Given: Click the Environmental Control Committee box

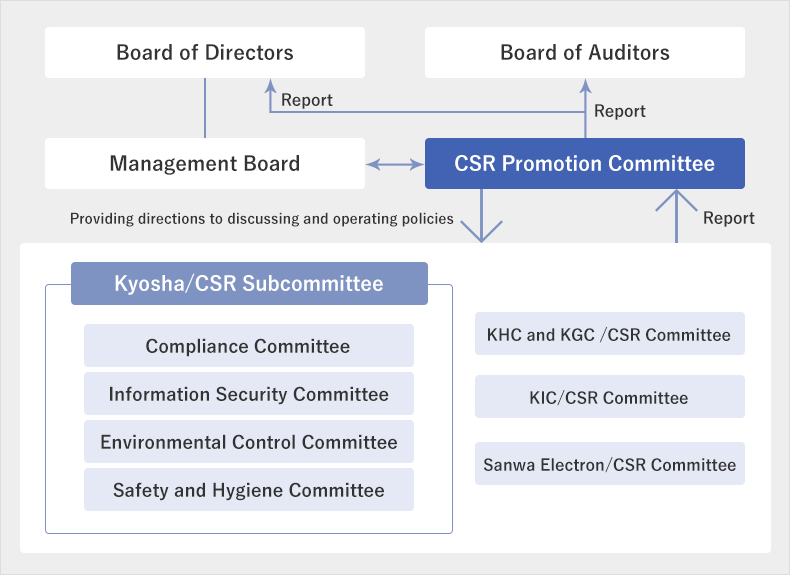Looking at the screenshot, I should click(249, 441).
